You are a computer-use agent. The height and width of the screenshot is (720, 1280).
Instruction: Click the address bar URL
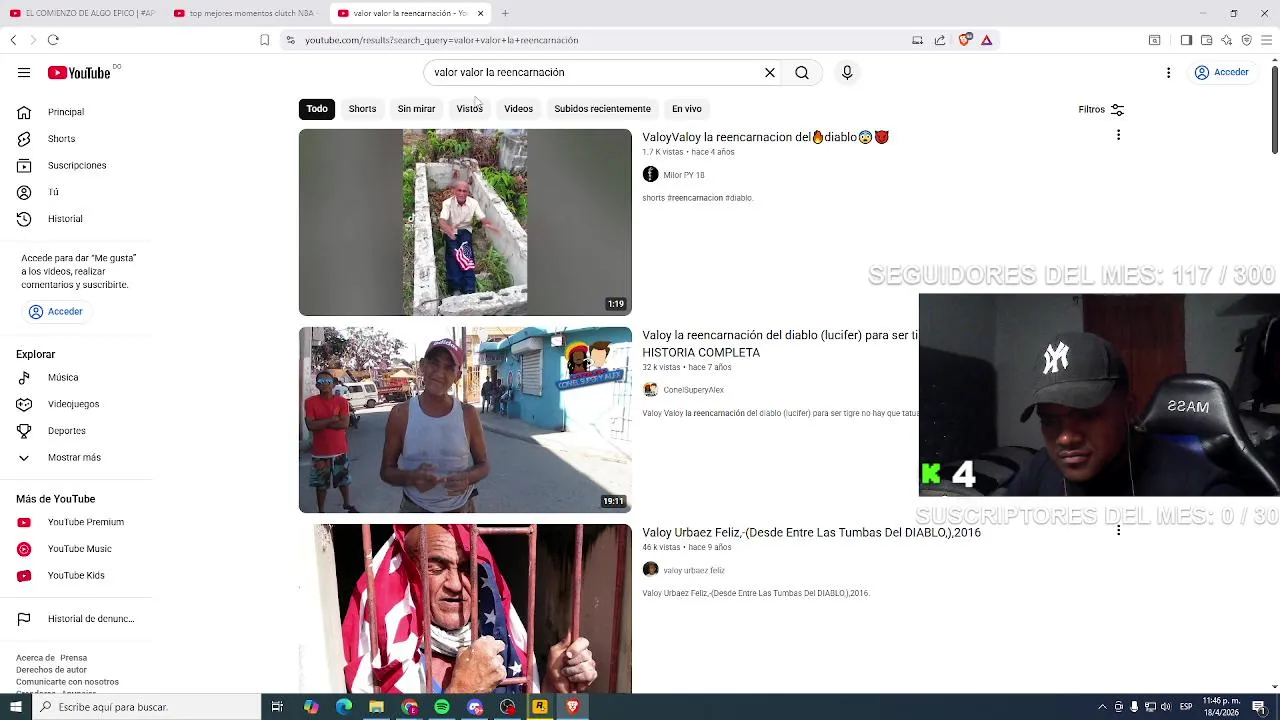point(441,40)
